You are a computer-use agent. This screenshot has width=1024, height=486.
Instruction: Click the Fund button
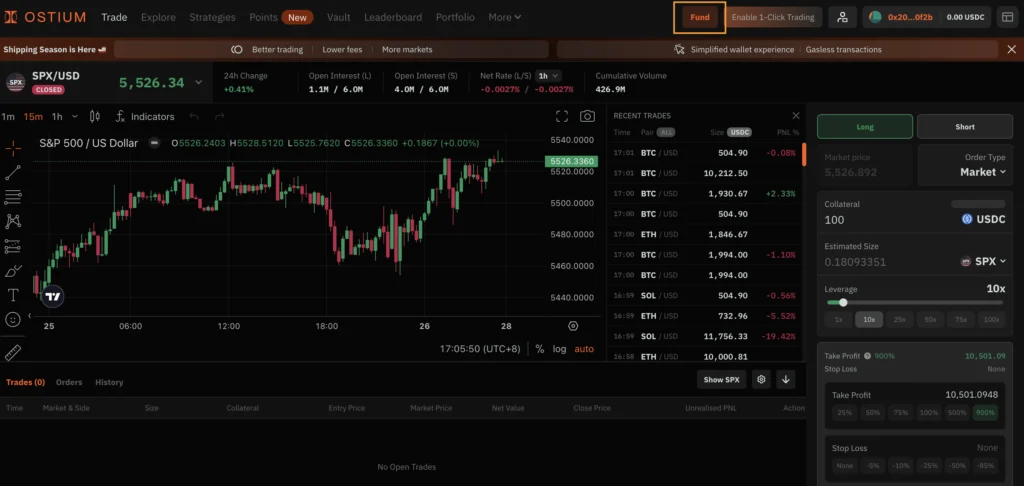699,17
